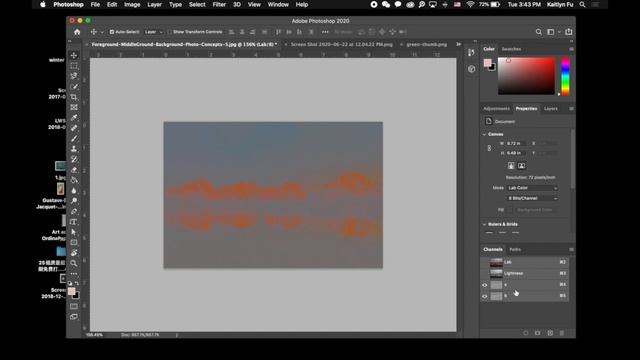
Task: Open the Auto-Select Layer dropdown
Action: (x=154, y=32)
